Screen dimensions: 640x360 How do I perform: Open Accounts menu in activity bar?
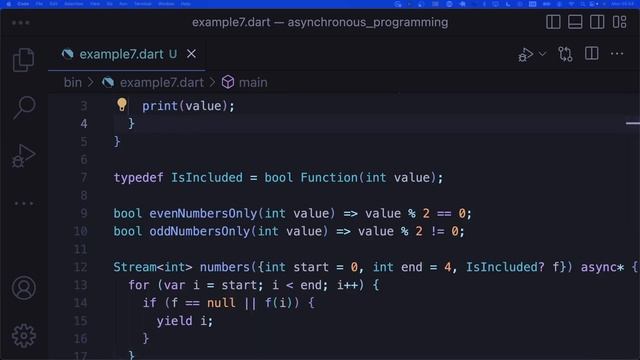23,288
